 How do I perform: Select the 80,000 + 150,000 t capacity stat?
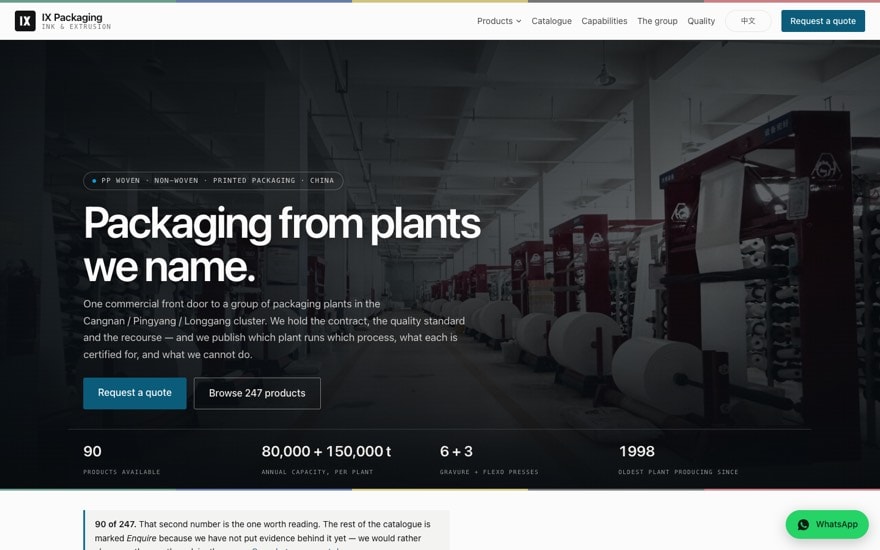[x=326, y=460]
